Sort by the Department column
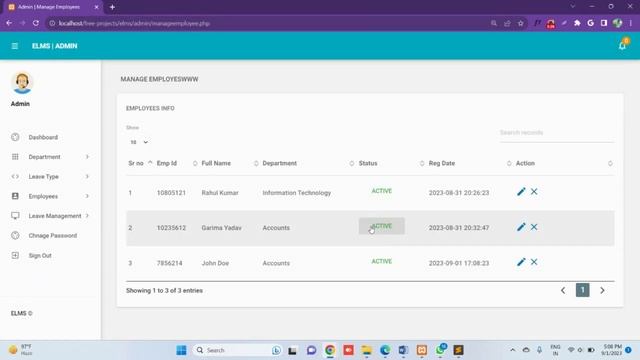This screenshot has height=360, width=640. click(308, 163)
